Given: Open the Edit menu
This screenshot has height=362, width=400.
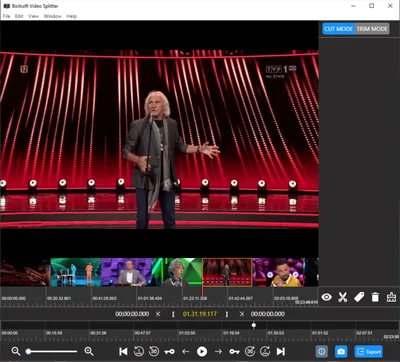Looking at the screenshot, I should point(19,16).
